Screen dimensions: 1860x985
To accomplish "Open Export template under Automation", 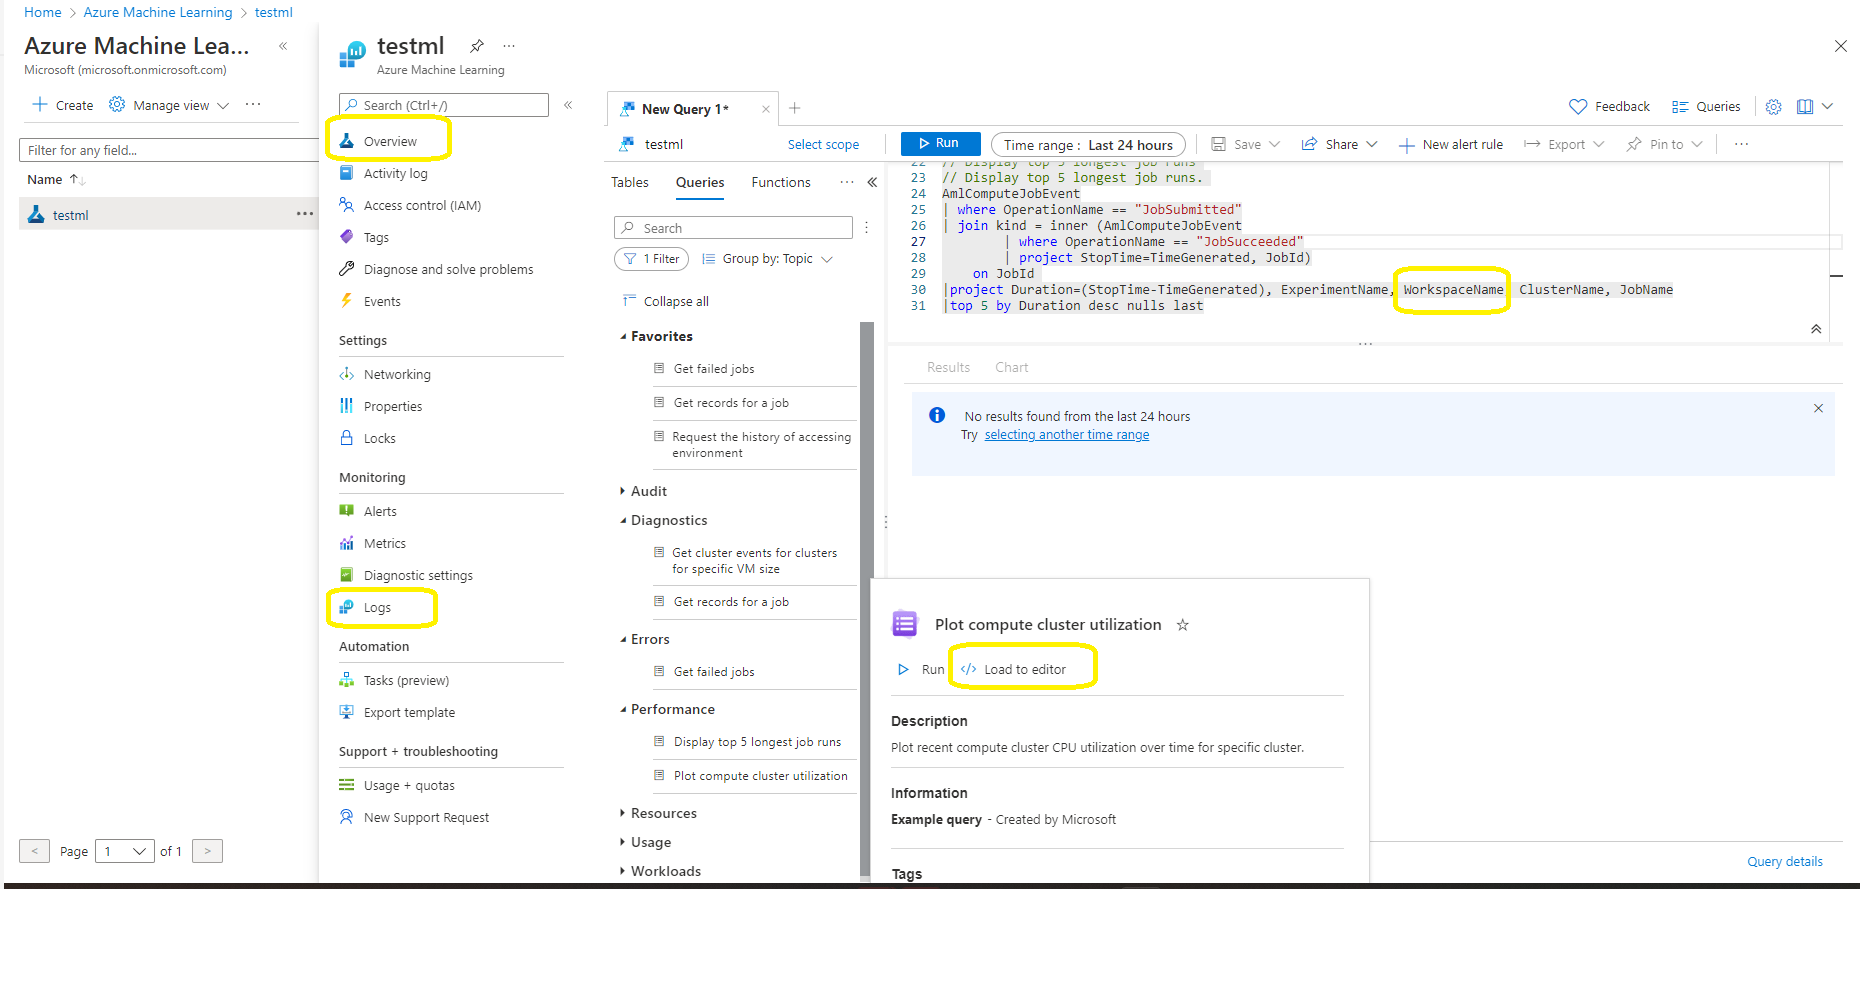I will coord(408,712).
